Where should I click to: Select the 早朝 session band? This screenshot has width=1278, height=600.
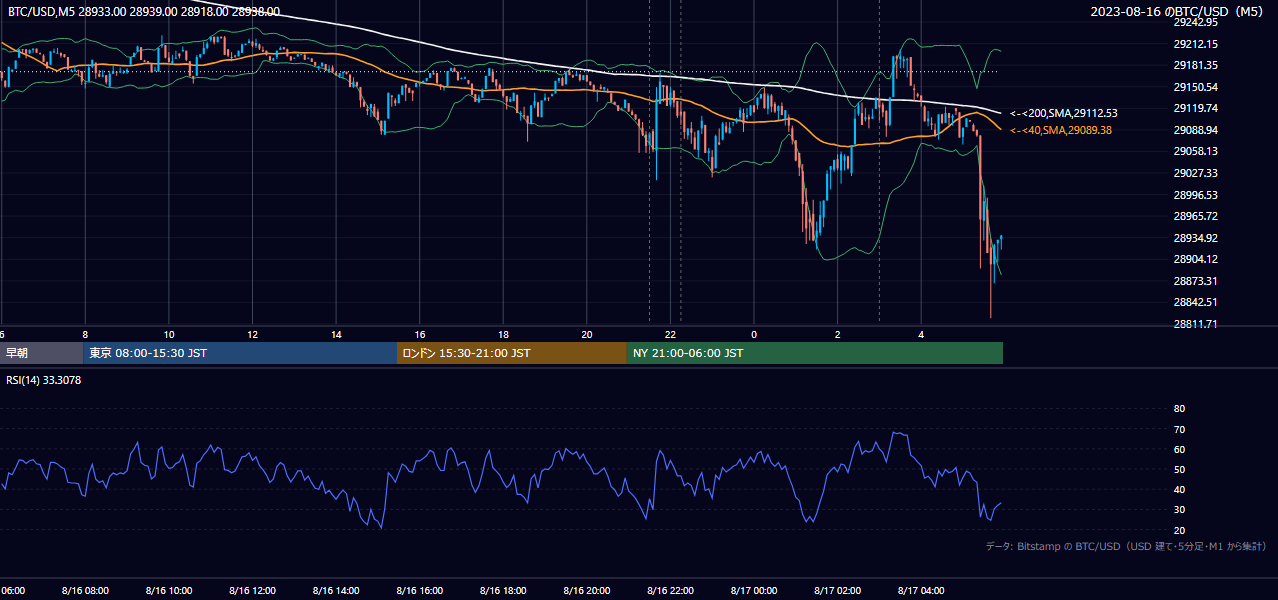tap(41, 353)
